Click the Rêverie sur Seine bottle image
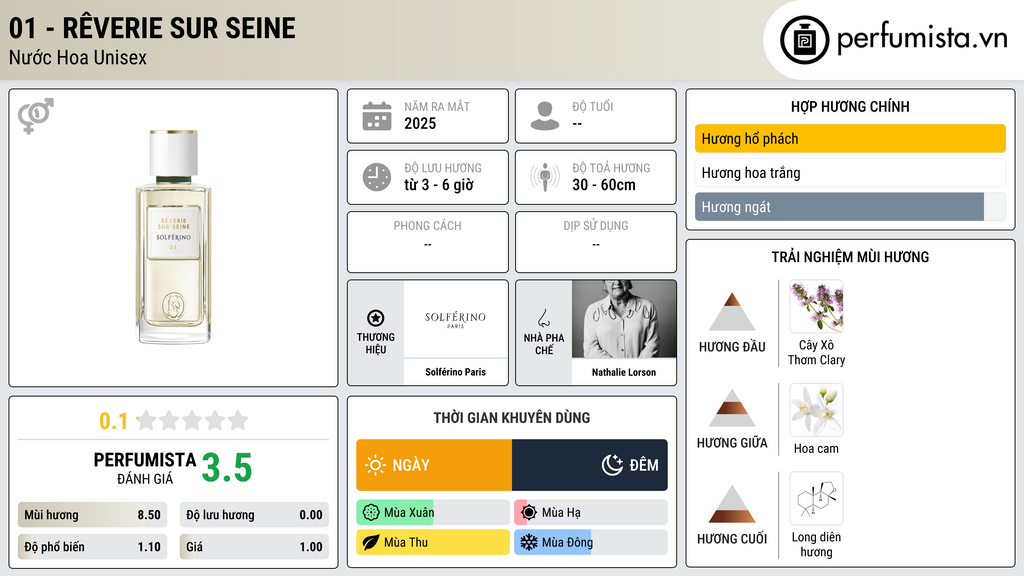Viewport: 1024px width, 576px height. tap(174, 236)
